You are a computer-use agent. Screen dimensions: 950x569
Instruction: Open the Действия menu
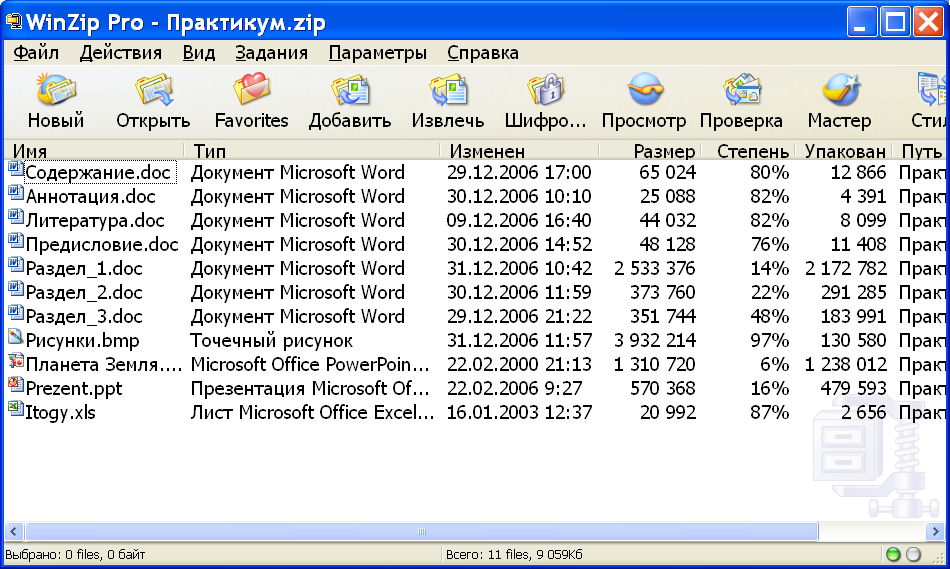click(x=121, y=53)
